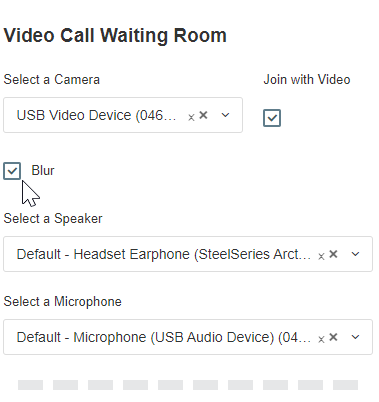Viewport: 379px width, 402px height.
Task: Open the Default Headset Earphone speaker field
Action: [188, 254]
